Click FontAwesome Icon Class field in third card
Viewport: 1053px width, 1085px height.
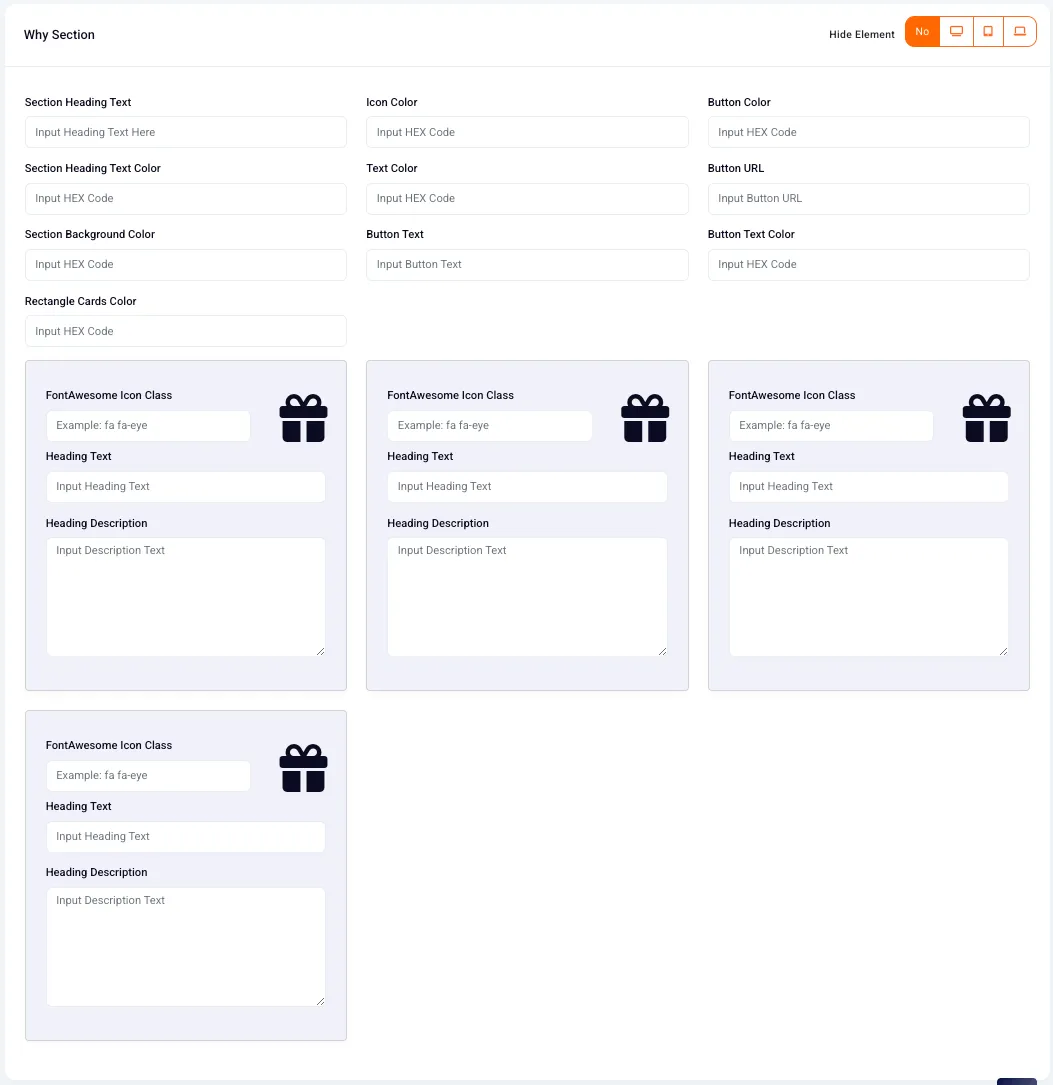click(x=831, y=426)
